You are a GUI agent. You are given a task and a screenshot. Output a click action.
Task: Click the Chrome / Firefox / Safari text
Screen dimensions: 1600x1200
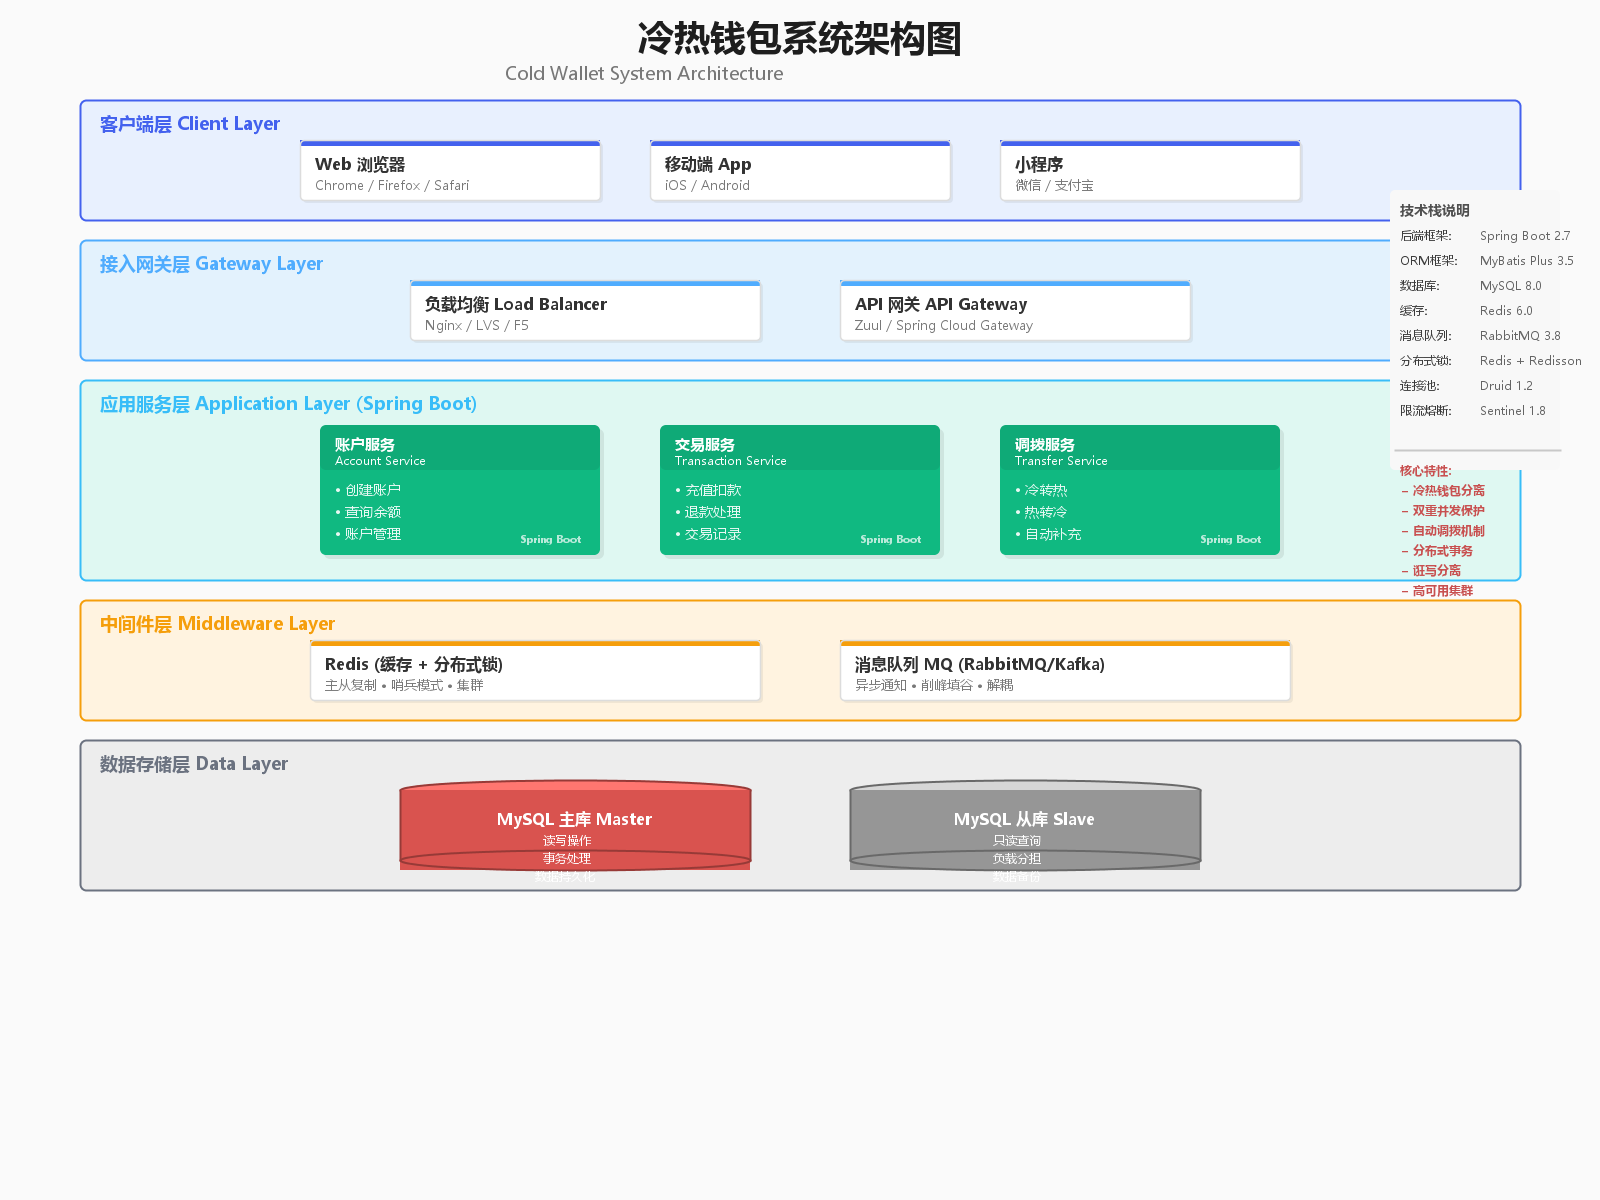(x=392, y=186)
